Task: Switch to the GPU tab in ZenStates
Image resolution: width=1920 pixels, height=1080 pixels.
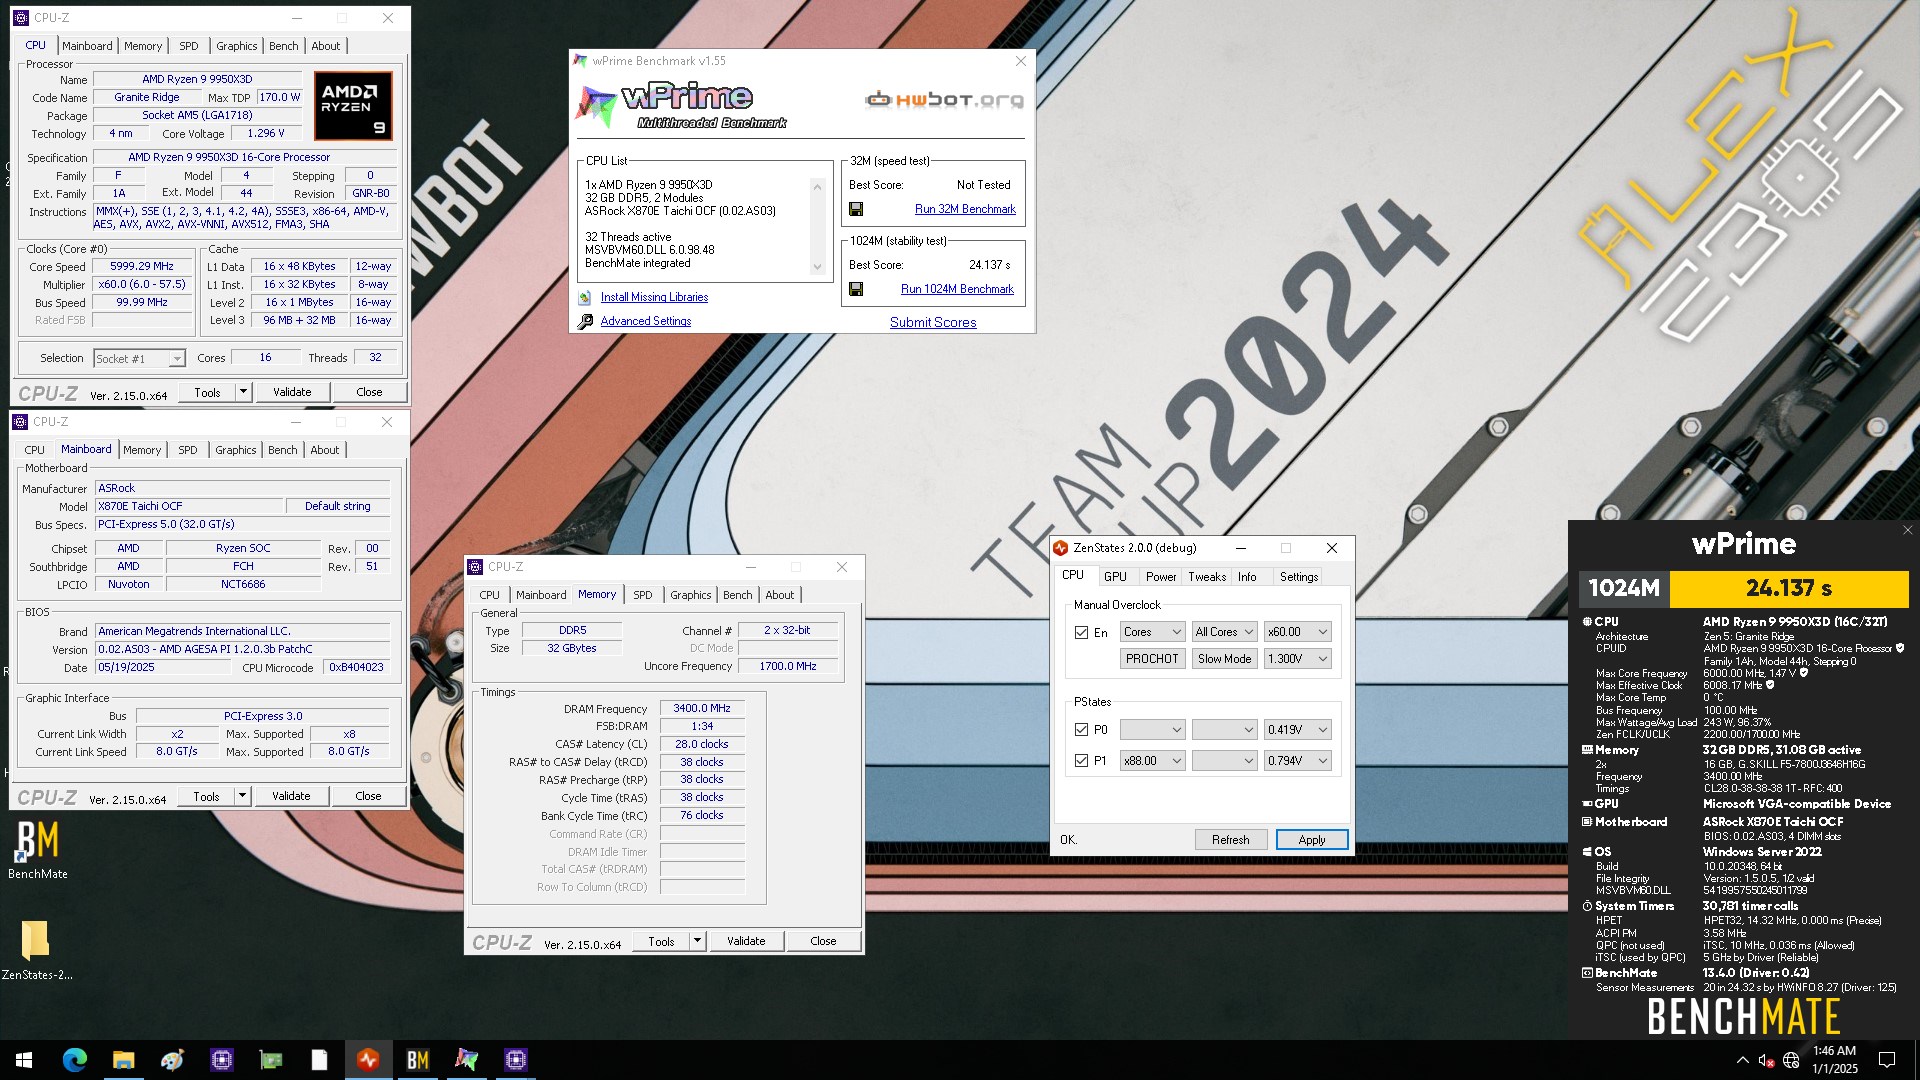Action: click(1115, 577)
